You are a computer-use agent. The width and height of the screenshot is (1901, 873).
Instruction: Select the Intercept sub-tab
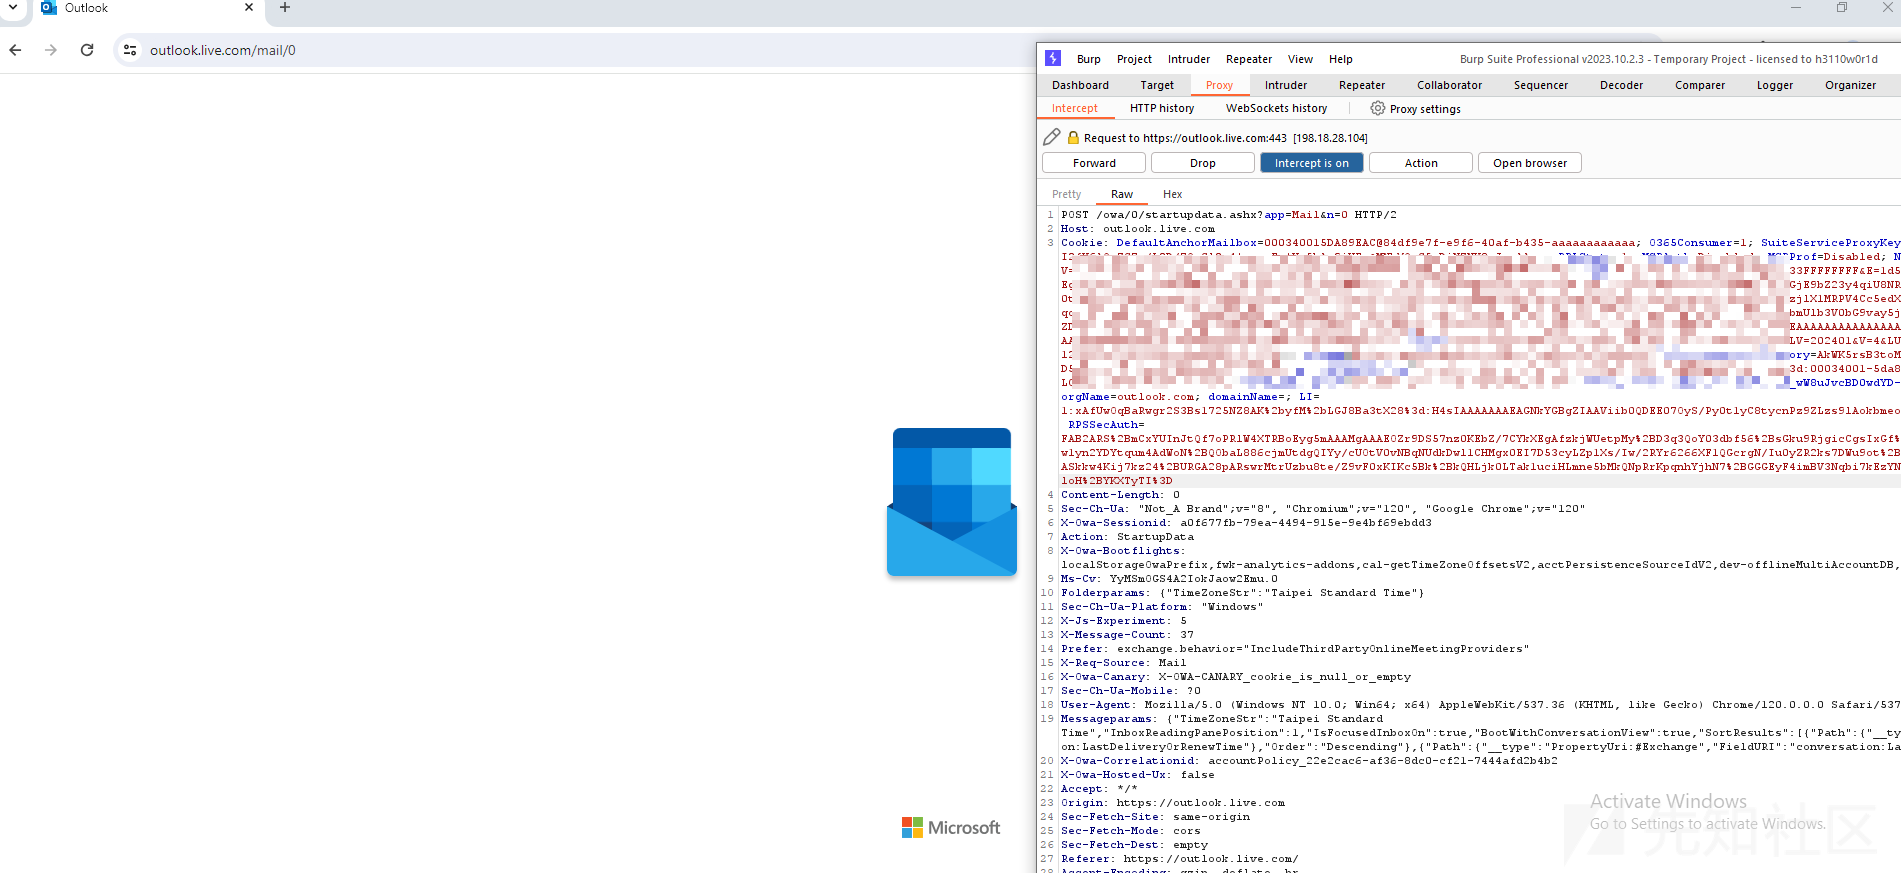(1074, 108)
